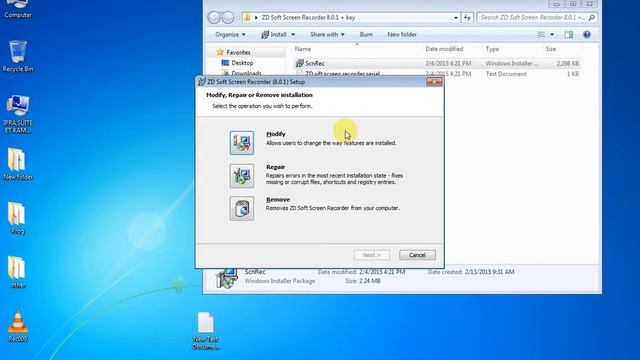Image resolution: width=640 pixels, height=360 pixels.
Task: Click the address bar path text
Action: [x=308, y=18]
